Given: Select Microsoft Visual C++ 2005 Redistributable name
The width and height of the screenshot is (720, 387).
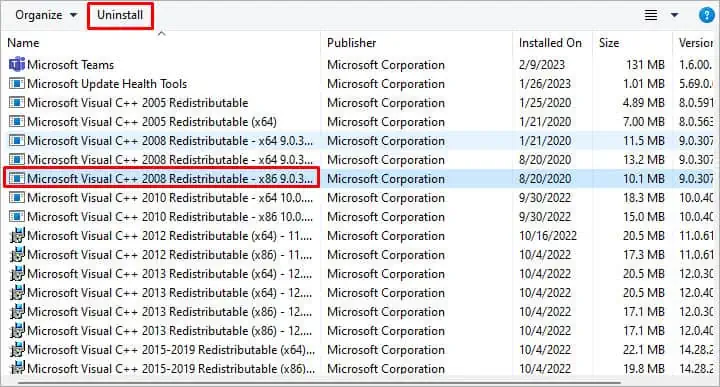Looking at the screenshot, I should [x=137, y=102].
